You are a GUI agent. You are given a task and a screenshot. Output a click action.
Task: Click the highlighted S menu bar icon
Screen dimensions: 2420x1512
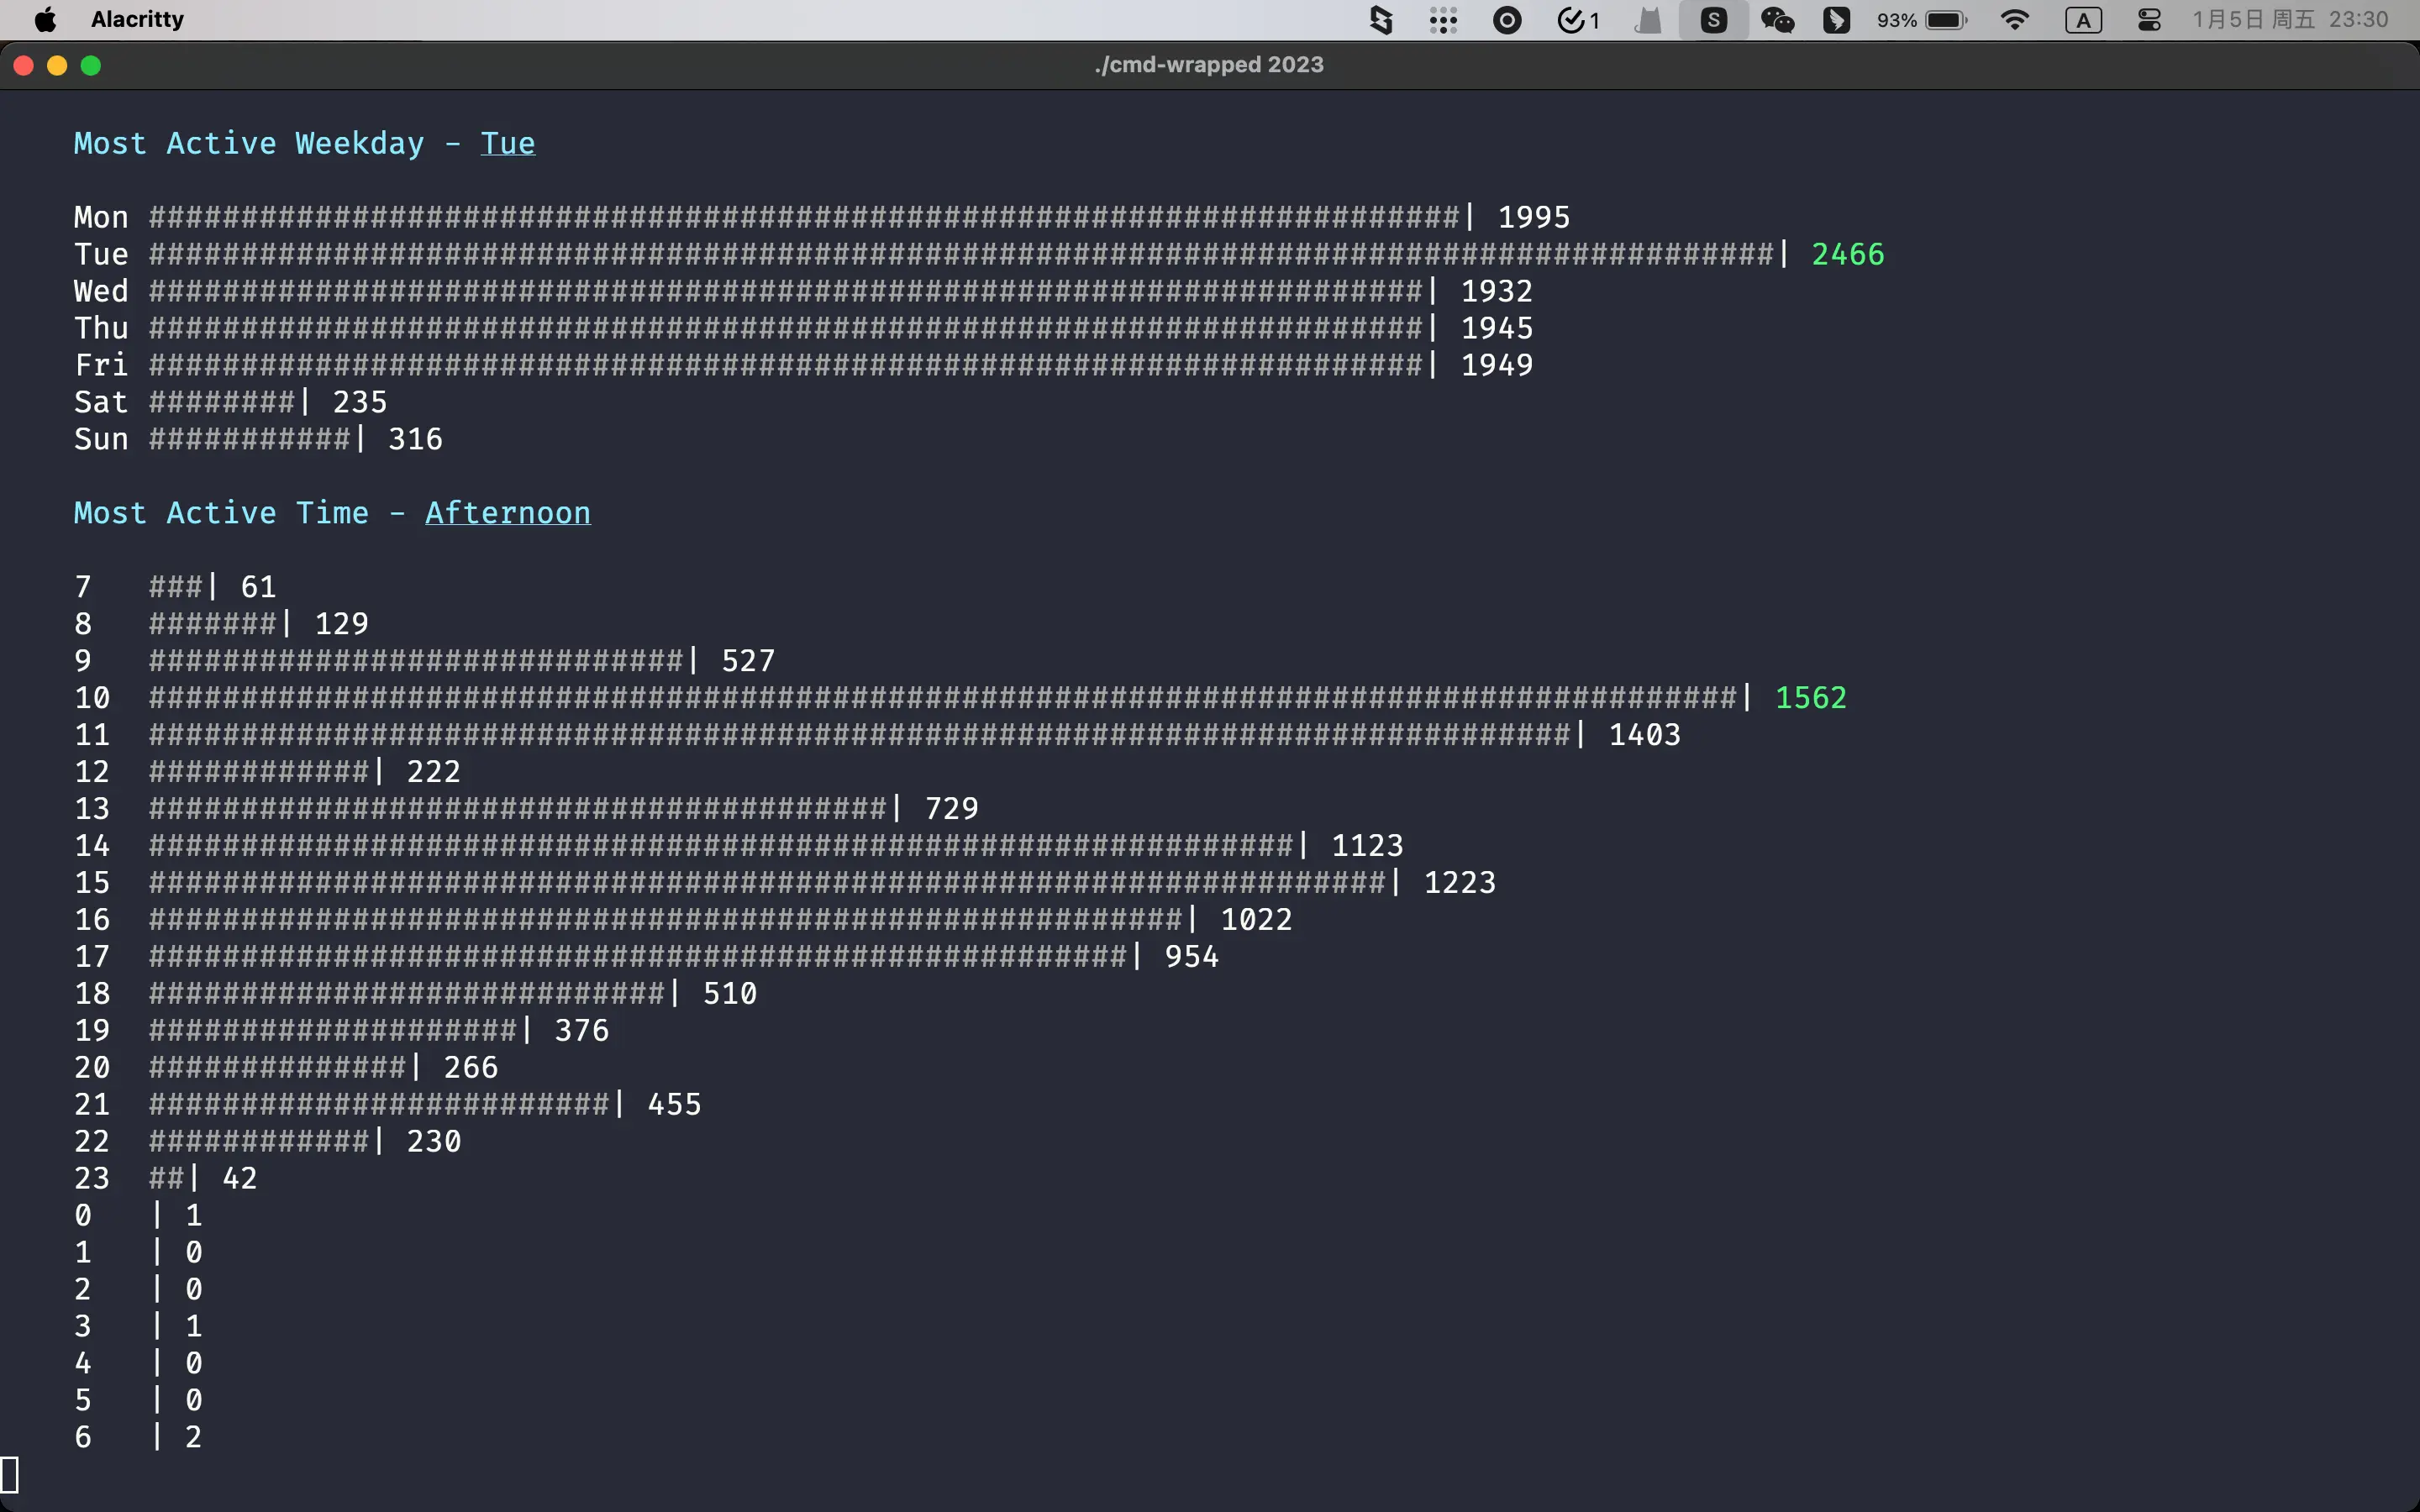(1713, 20)
